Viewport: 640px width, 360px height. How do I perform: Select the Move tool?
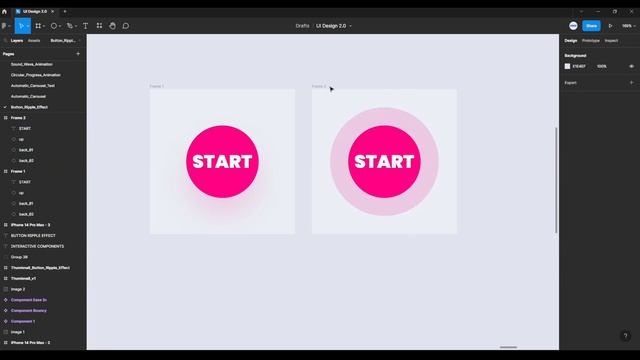(x=21, y=26)
